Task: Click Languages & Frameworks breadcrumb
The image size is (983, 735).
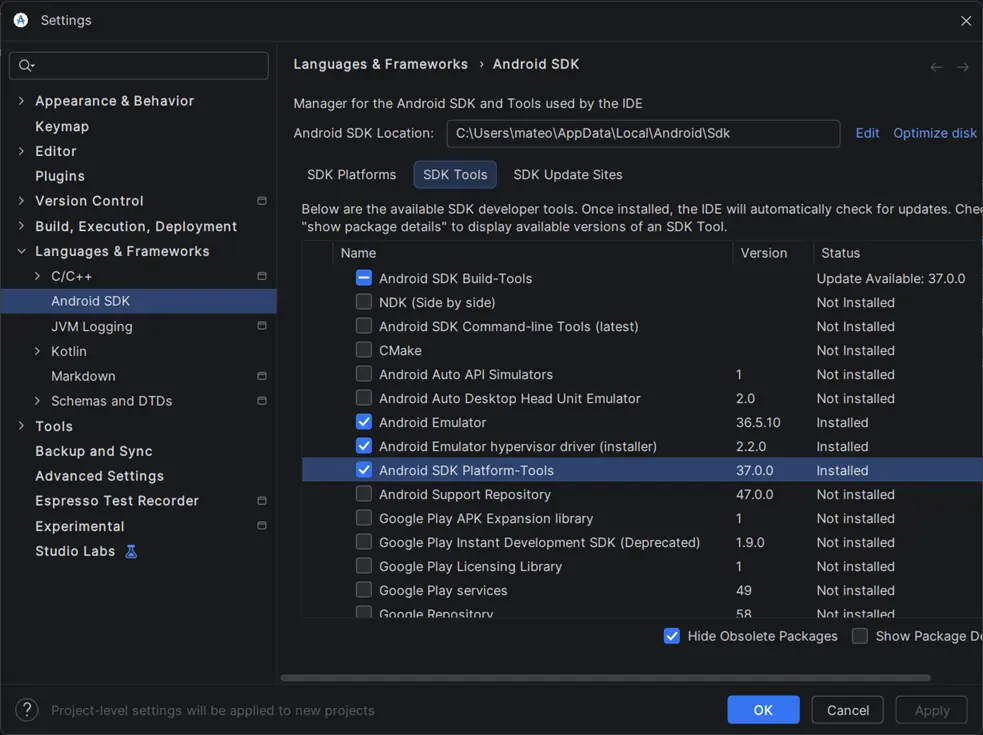Action: [x=381, y=64]
